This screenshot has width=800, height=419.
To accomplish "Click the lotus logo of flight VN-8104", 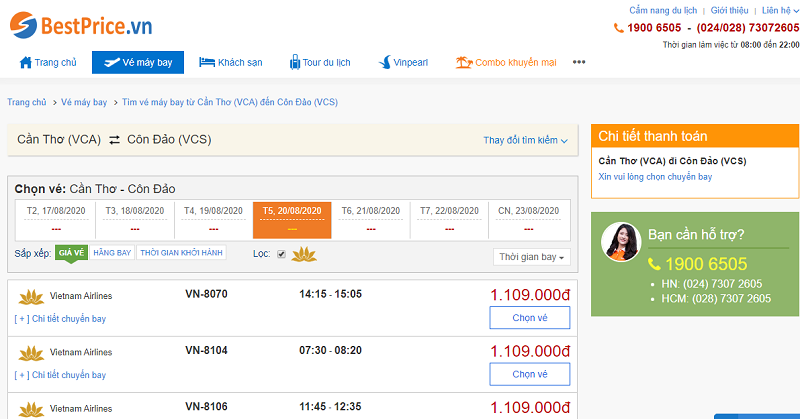I will tap(31, 353).
